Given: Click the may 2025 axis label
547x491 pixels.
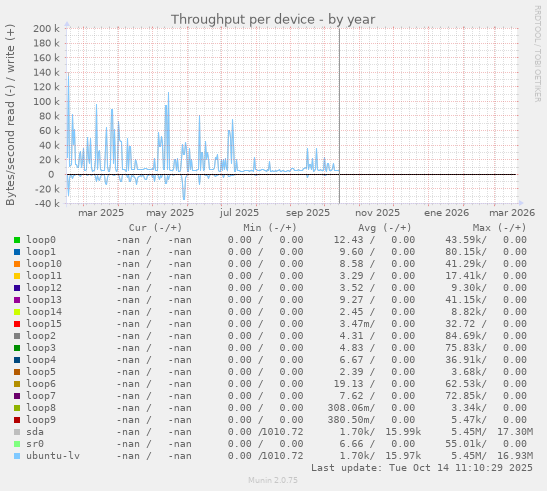Looking at the screenshot, I should [x=170, y=213].
